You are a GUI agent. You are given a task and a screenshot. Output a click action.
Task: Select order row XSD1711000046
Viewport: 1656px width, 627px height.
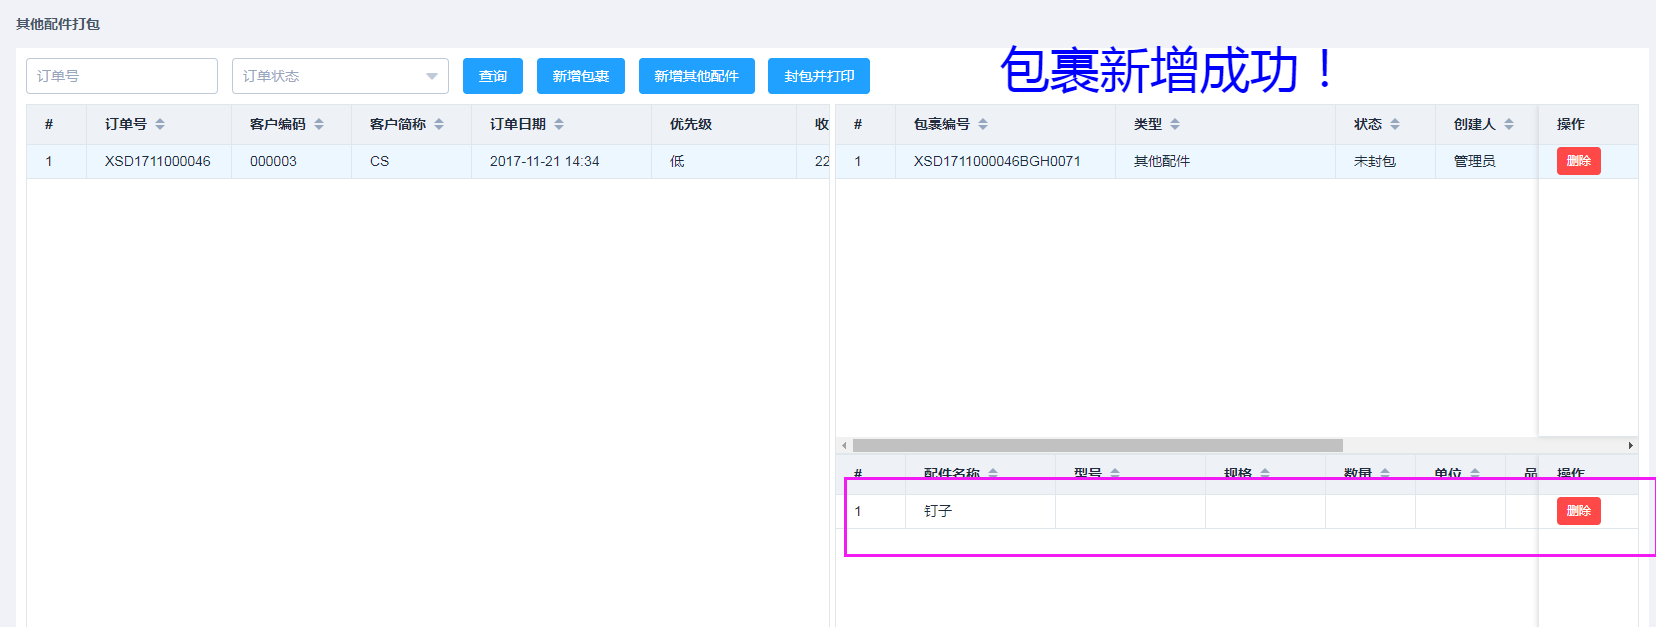[x=158, y=161]
